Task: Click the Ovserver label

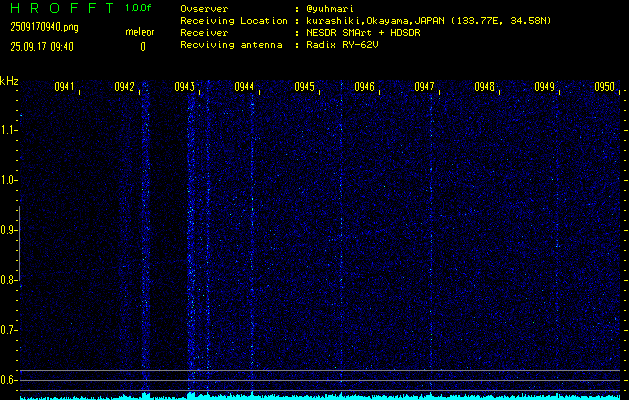Action: 204,9
